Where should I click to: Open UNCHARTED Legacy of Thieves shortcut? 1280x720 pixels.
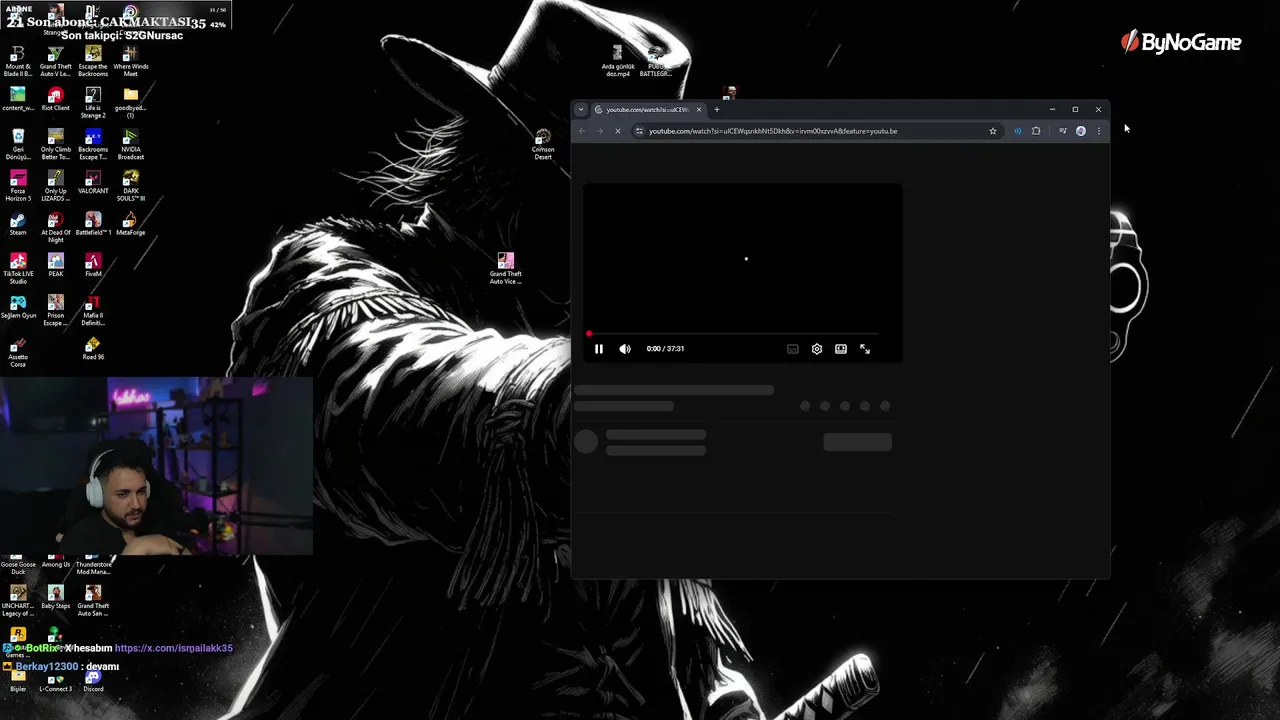[18, 601]
